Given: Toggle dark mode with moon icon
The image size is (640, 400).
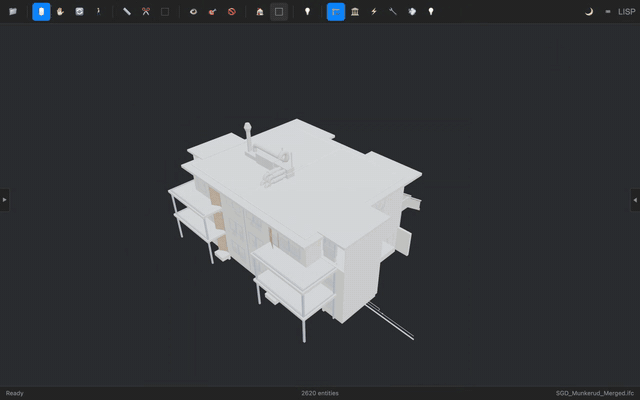Looking at the screenshot, I should pyautogui.click(x=589, y=11).
